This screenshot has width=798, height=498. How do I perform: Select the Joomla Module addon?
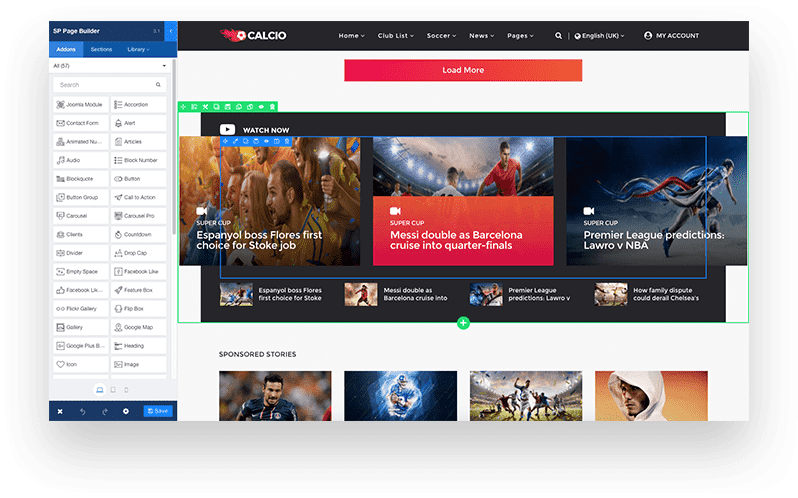[81, 104]
